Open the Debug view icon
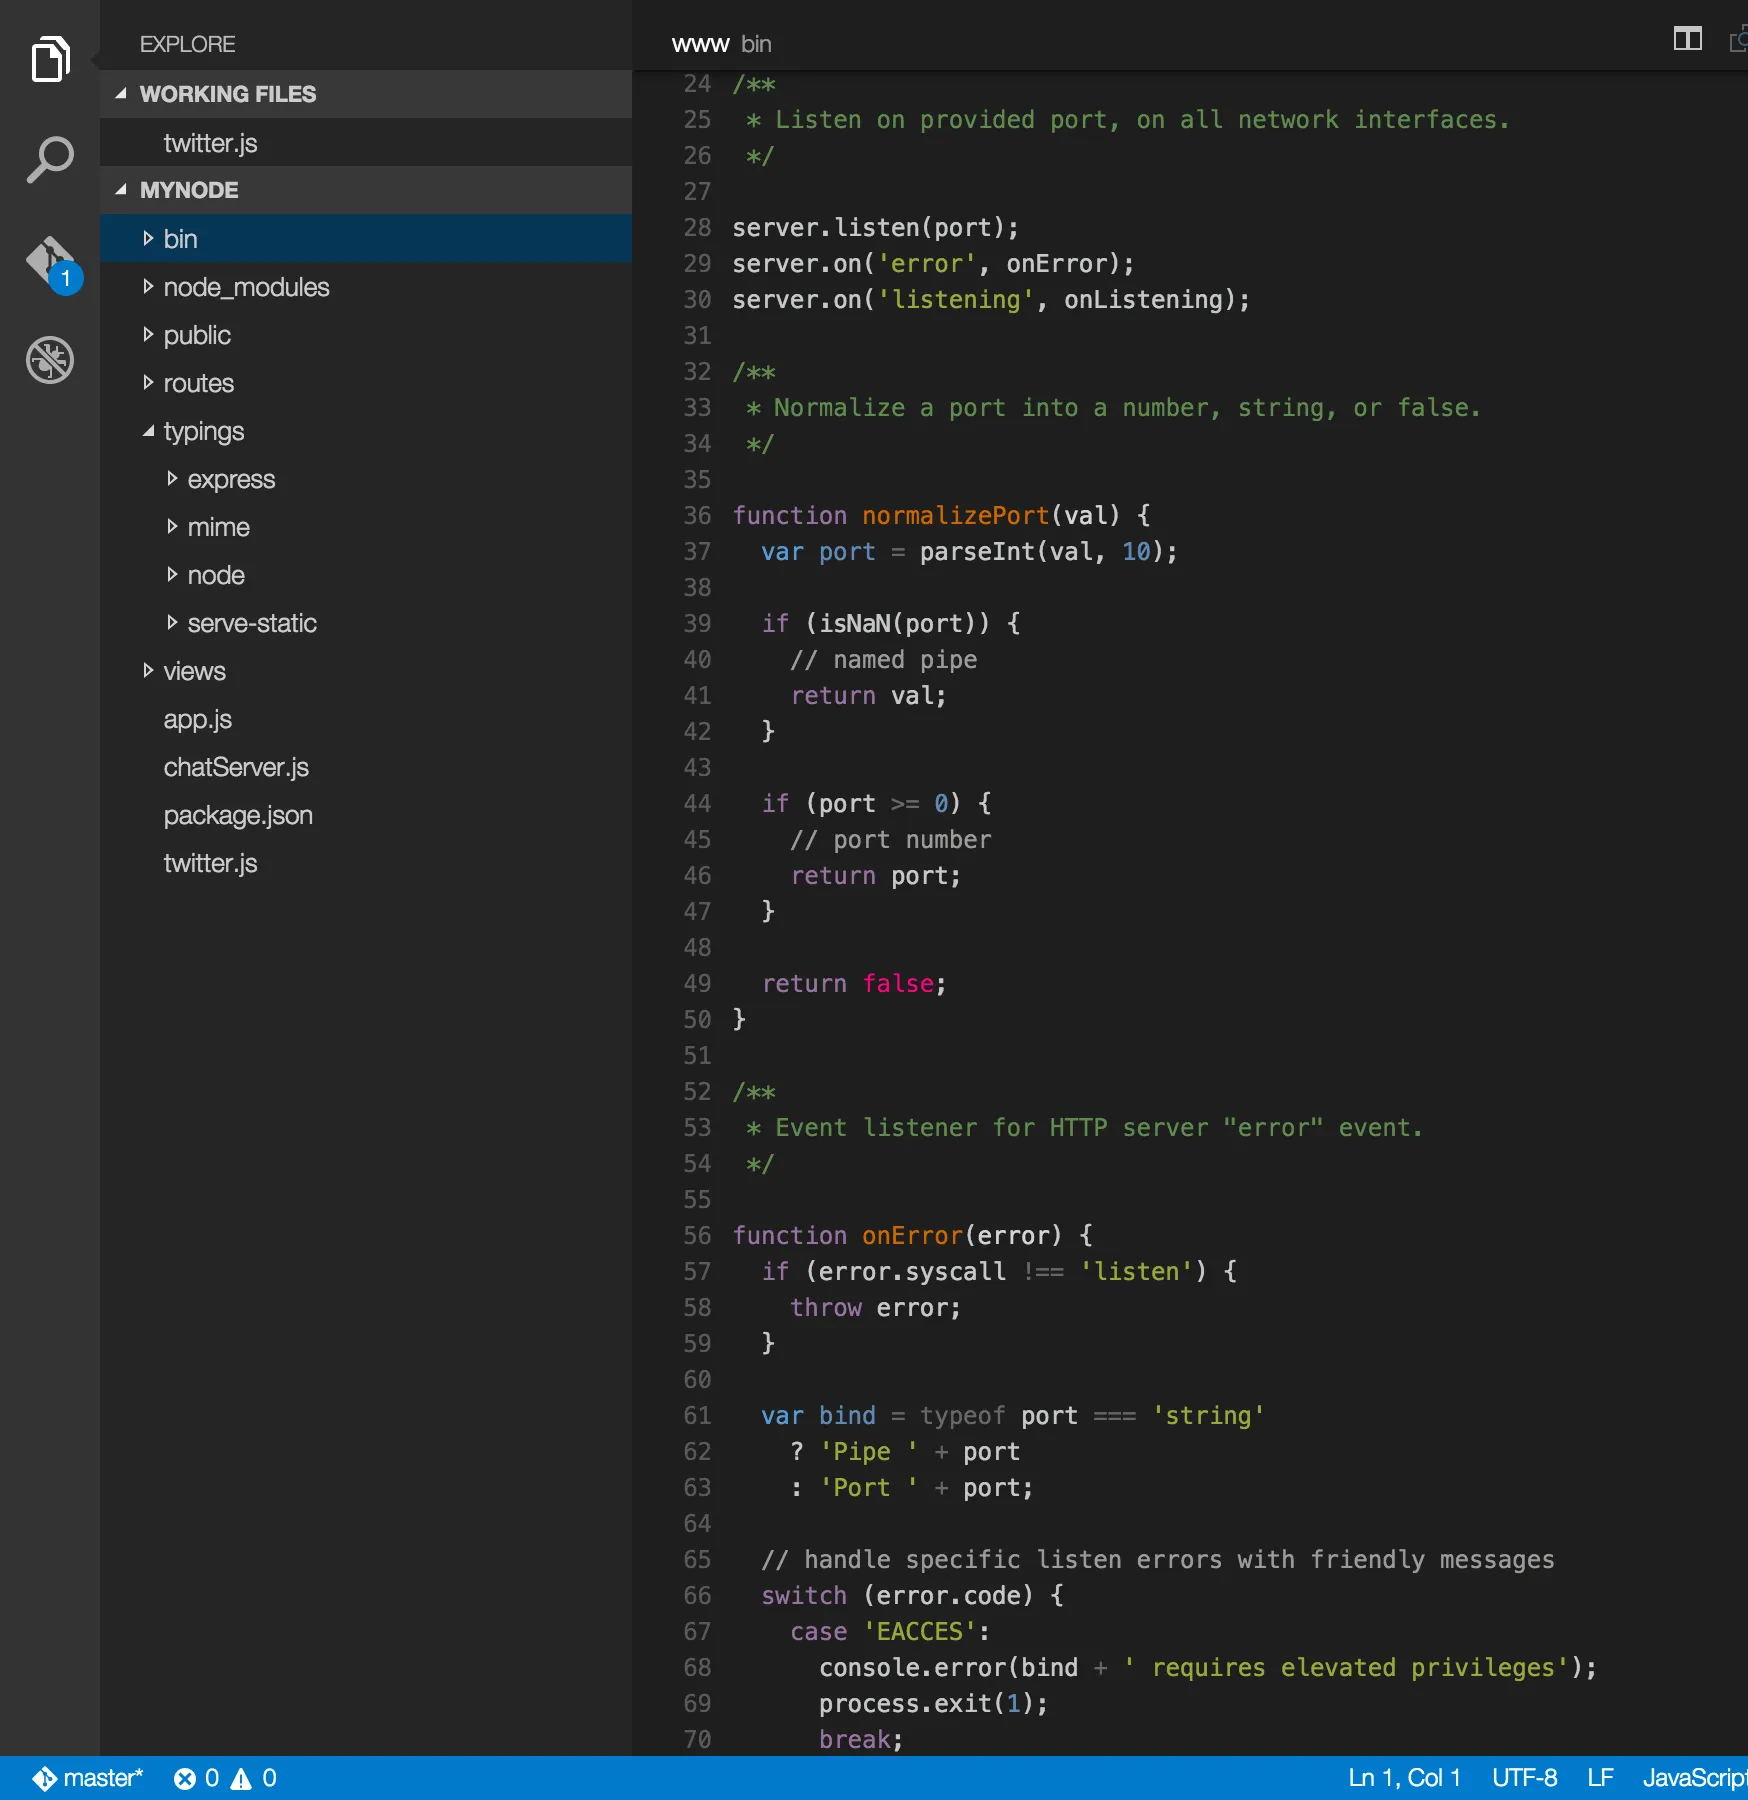This screenshot has width=1748, height=1800. pyautogui.click(x=50, y=360)
